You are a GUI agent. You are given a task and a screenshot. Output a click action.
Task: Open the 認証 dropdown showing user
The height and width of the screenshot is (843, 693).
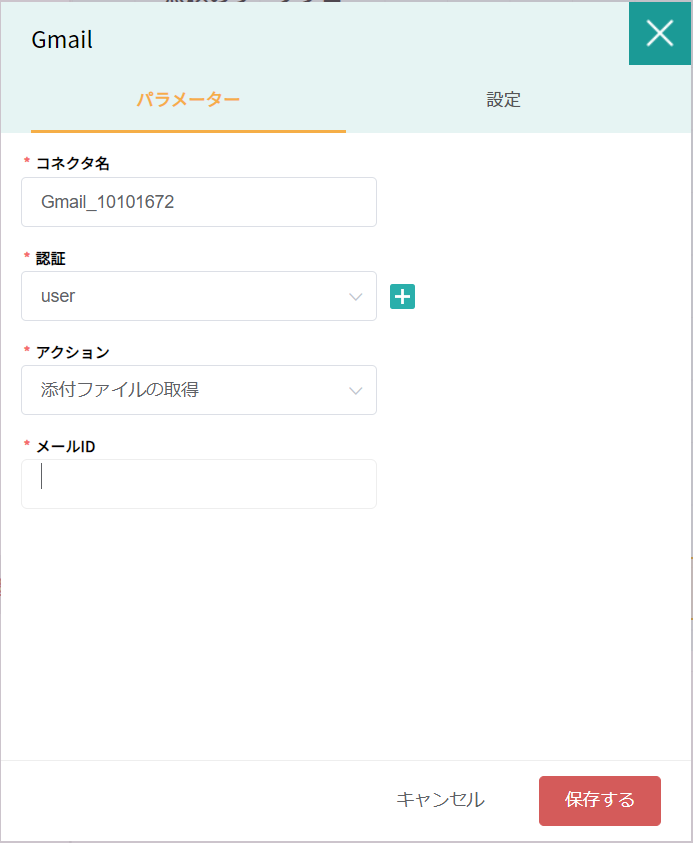tap(199, 296)
